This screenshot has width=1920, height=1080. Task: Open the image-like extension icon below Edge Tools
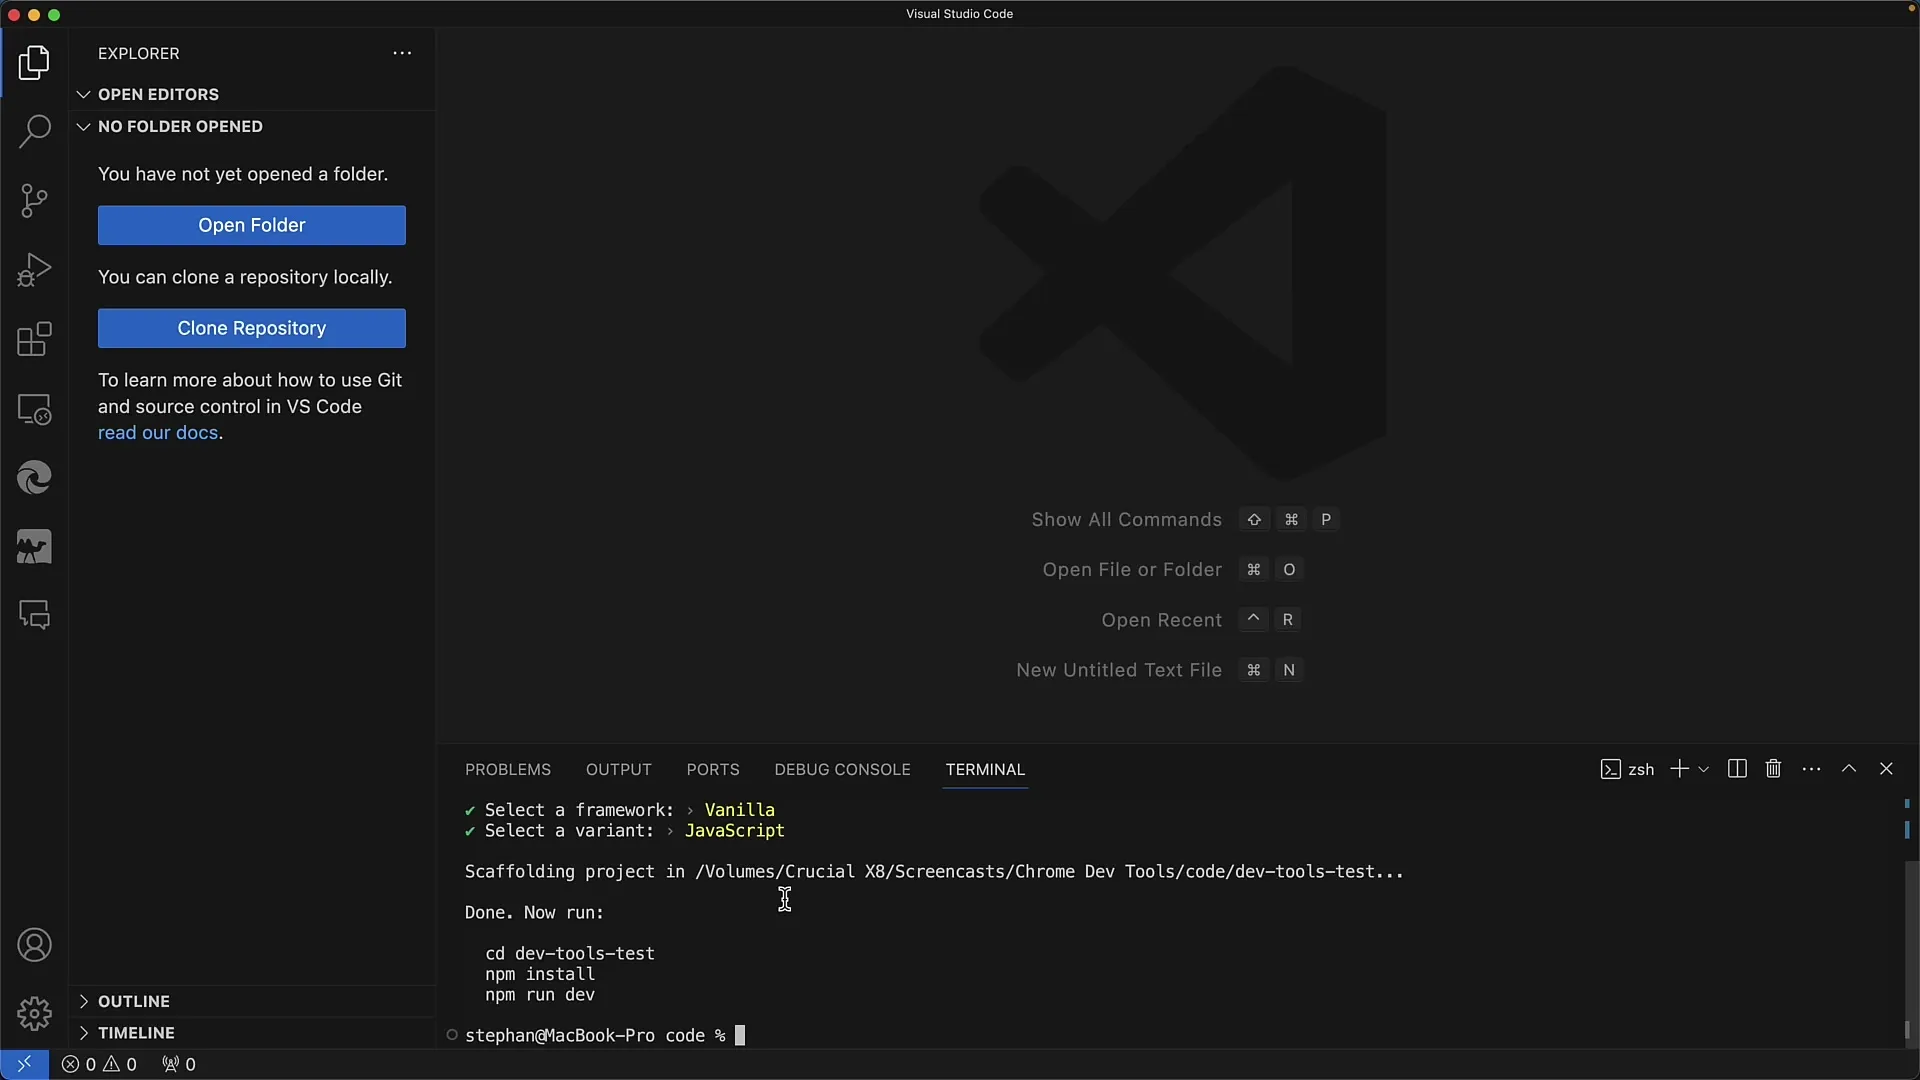34,547
